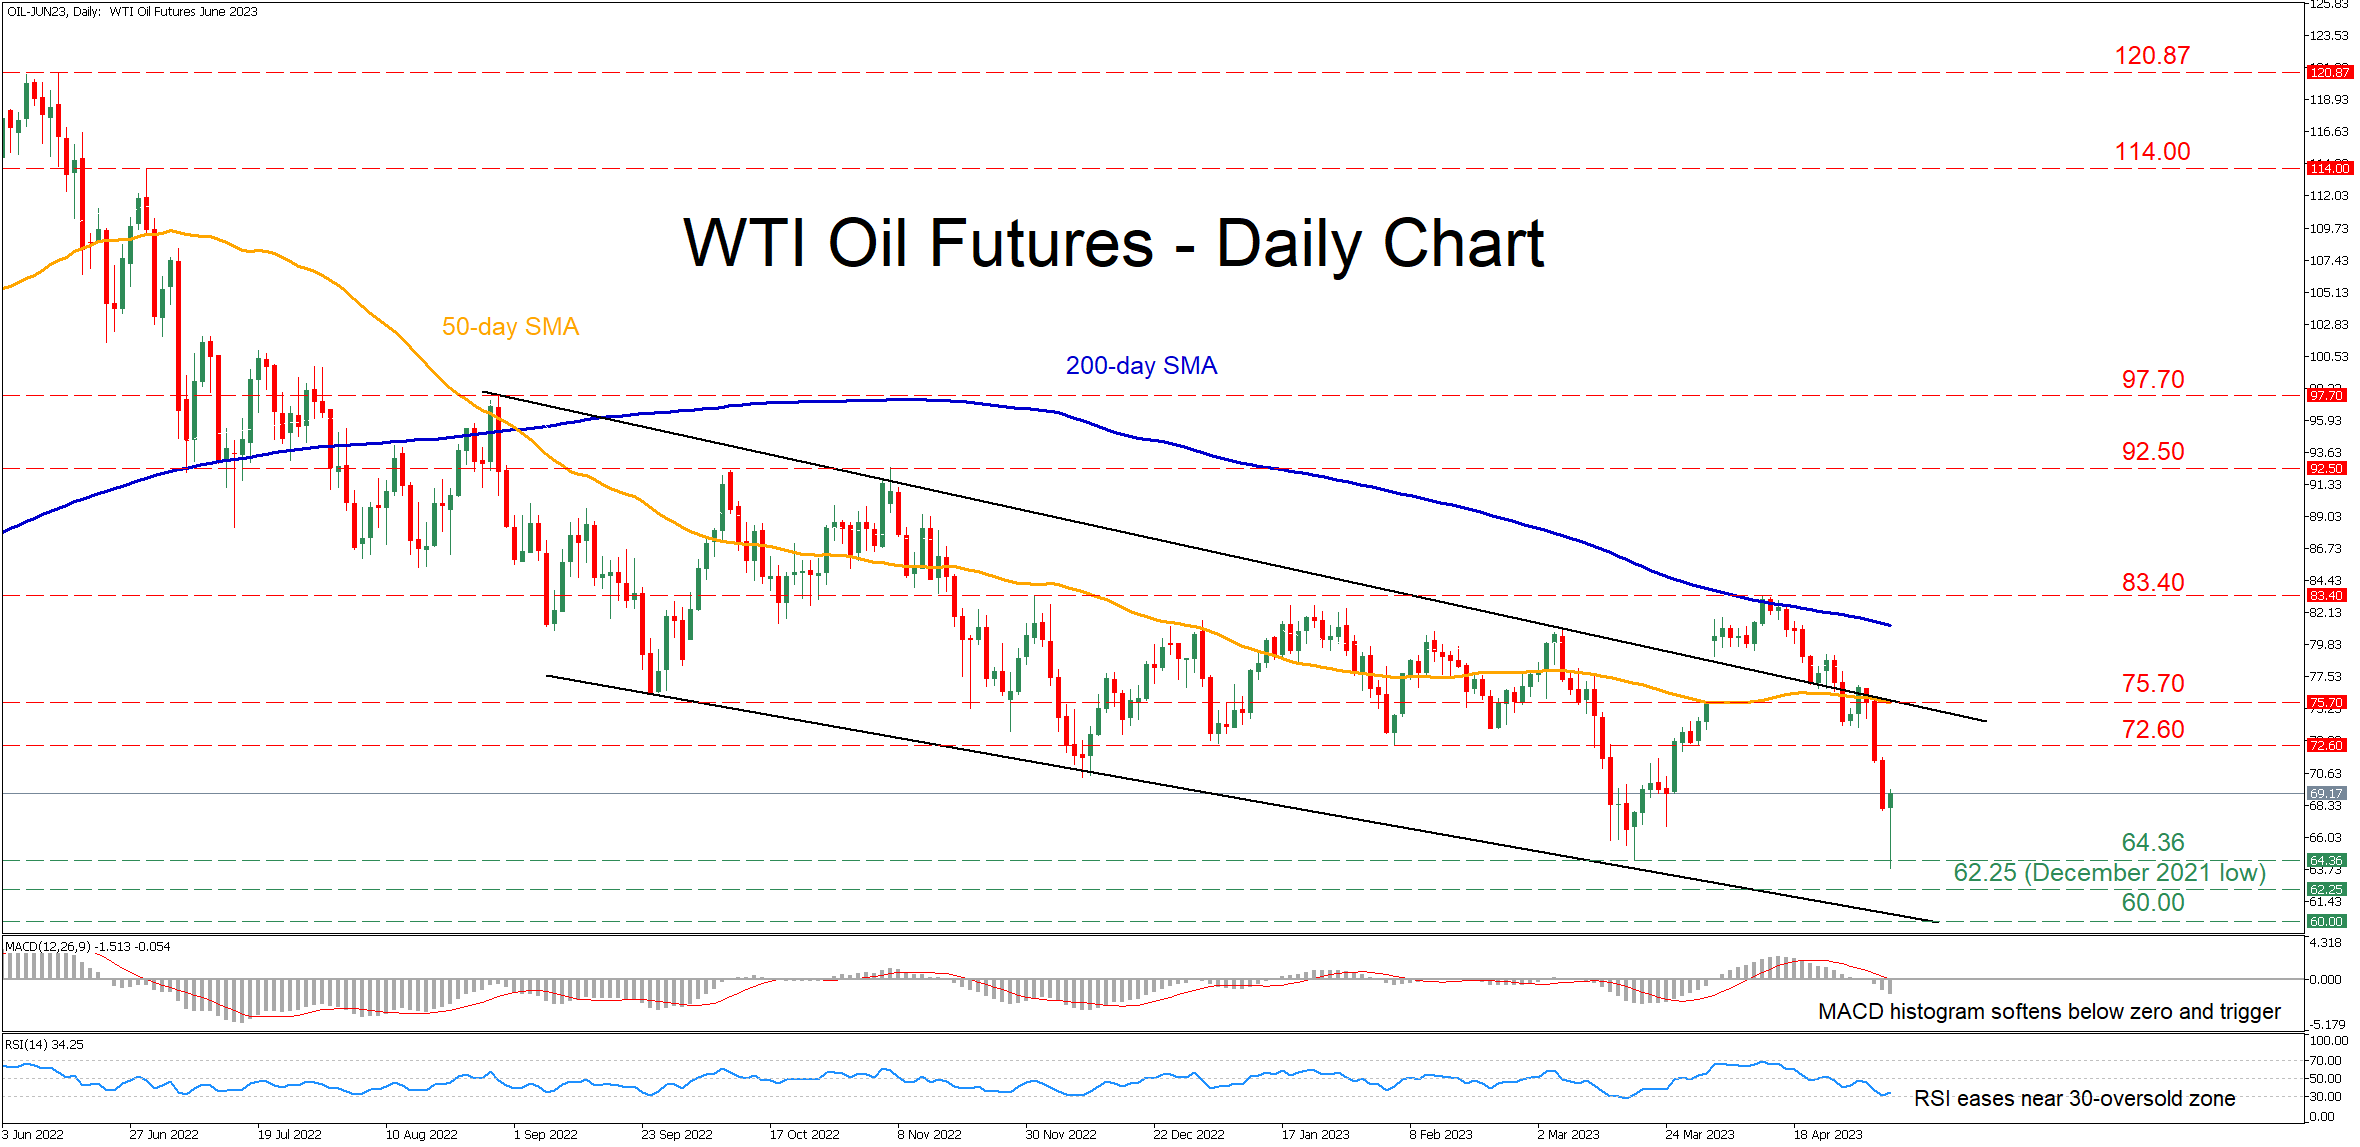Select the 'MACD histogram softens below zero' note
2360x1147 pixels.
[x=2049, y=1012]
